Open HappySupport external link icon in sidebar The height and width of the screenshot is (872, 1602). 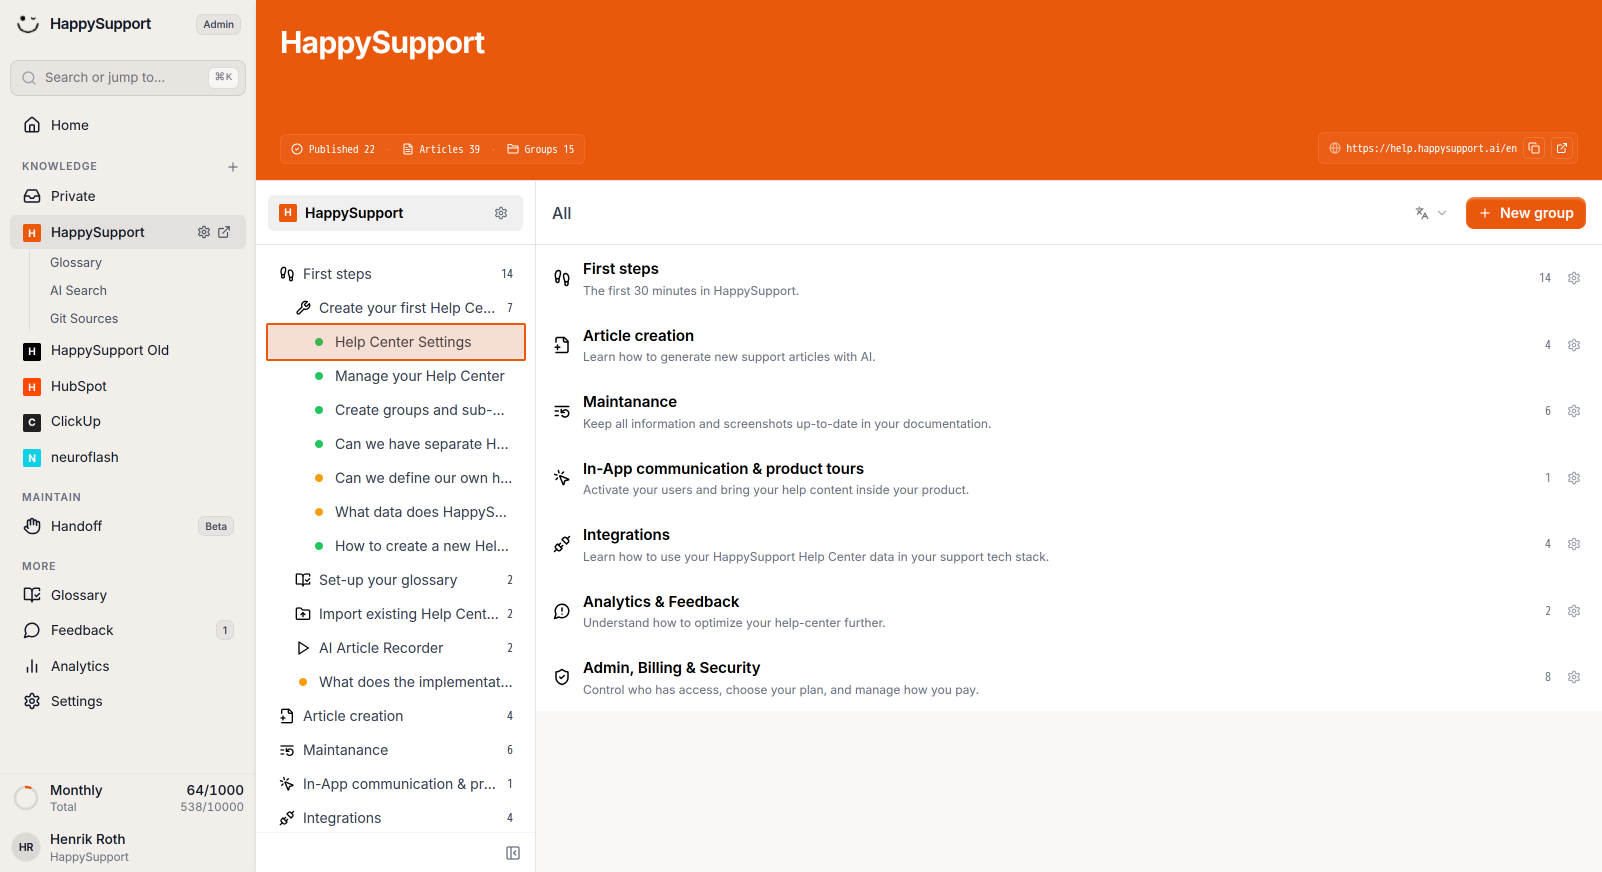[224, 232]
